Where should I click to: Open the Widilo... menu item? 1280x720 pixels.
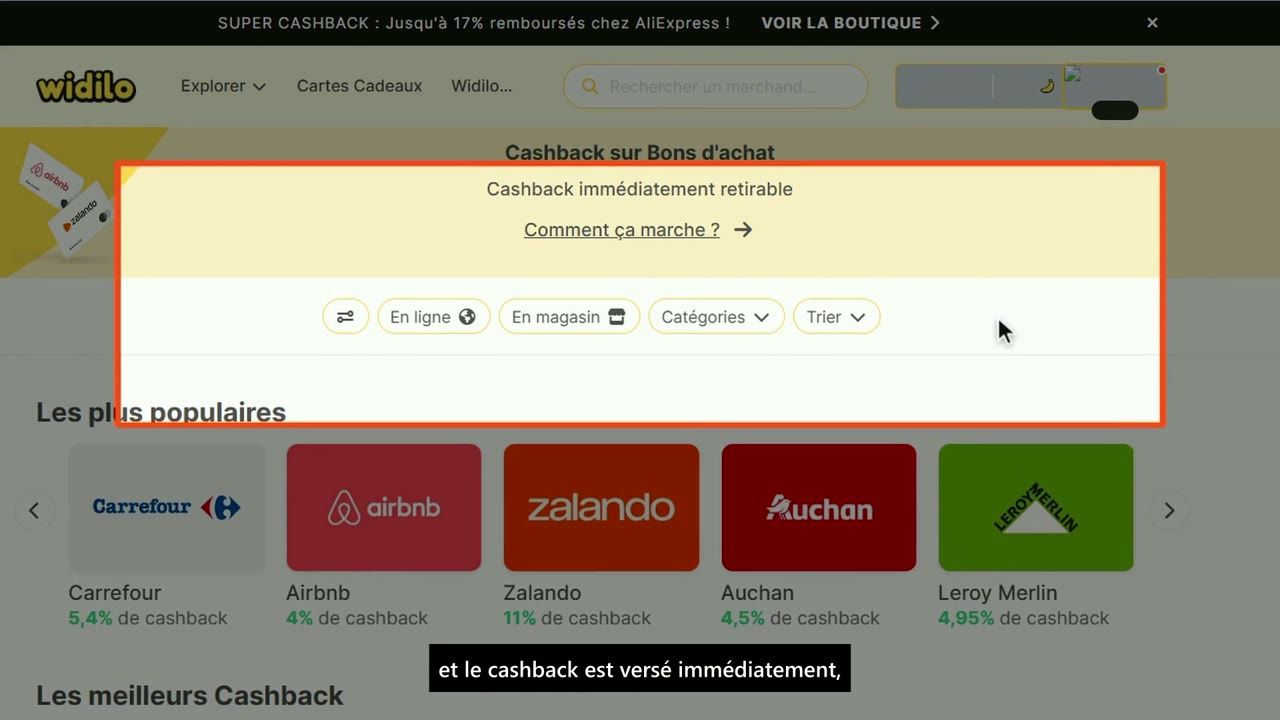481,86
